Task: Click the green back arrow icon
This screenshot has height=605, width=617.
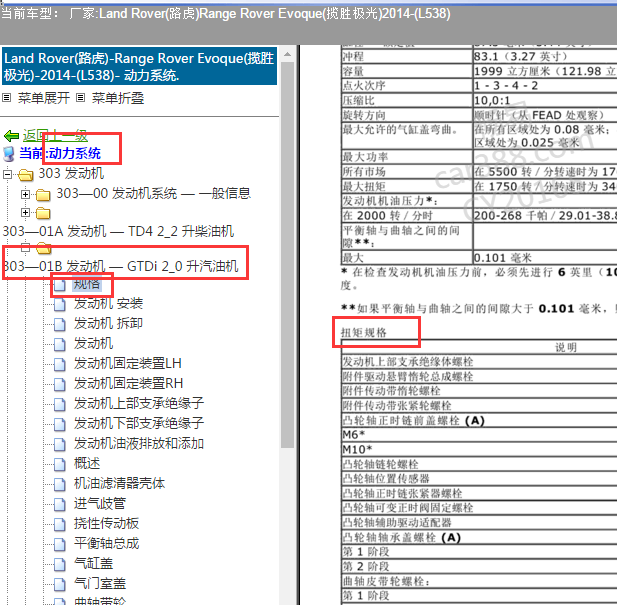Action: 11,136
